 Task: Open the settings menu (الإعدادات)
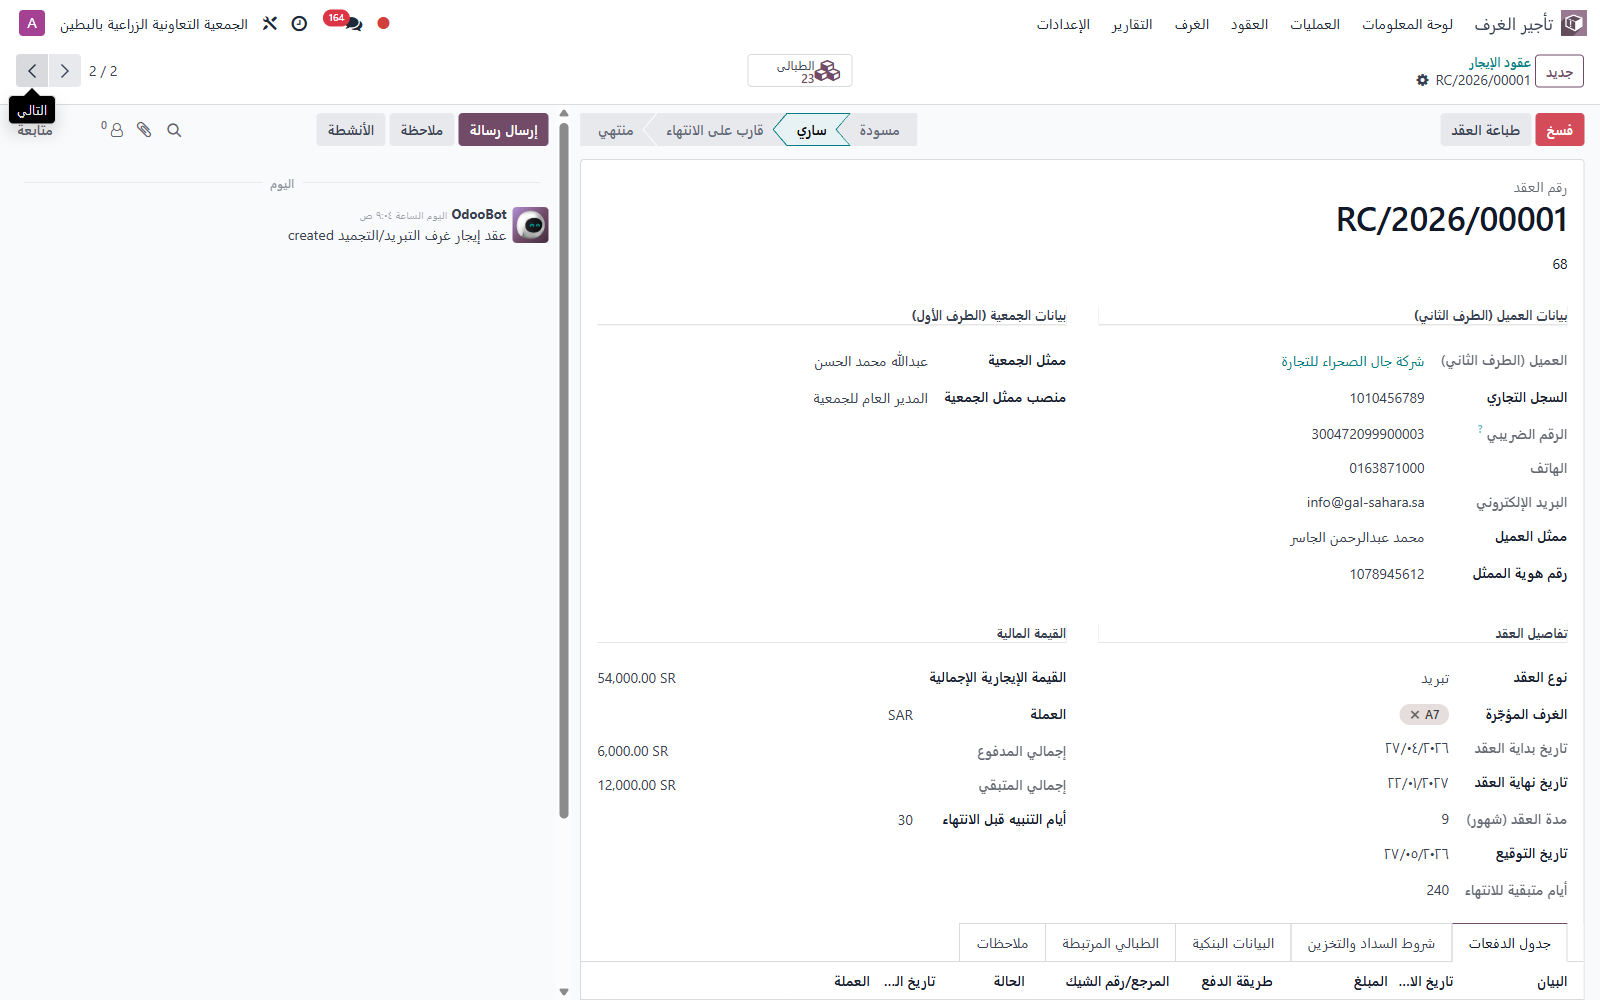tap(1063, 24)
